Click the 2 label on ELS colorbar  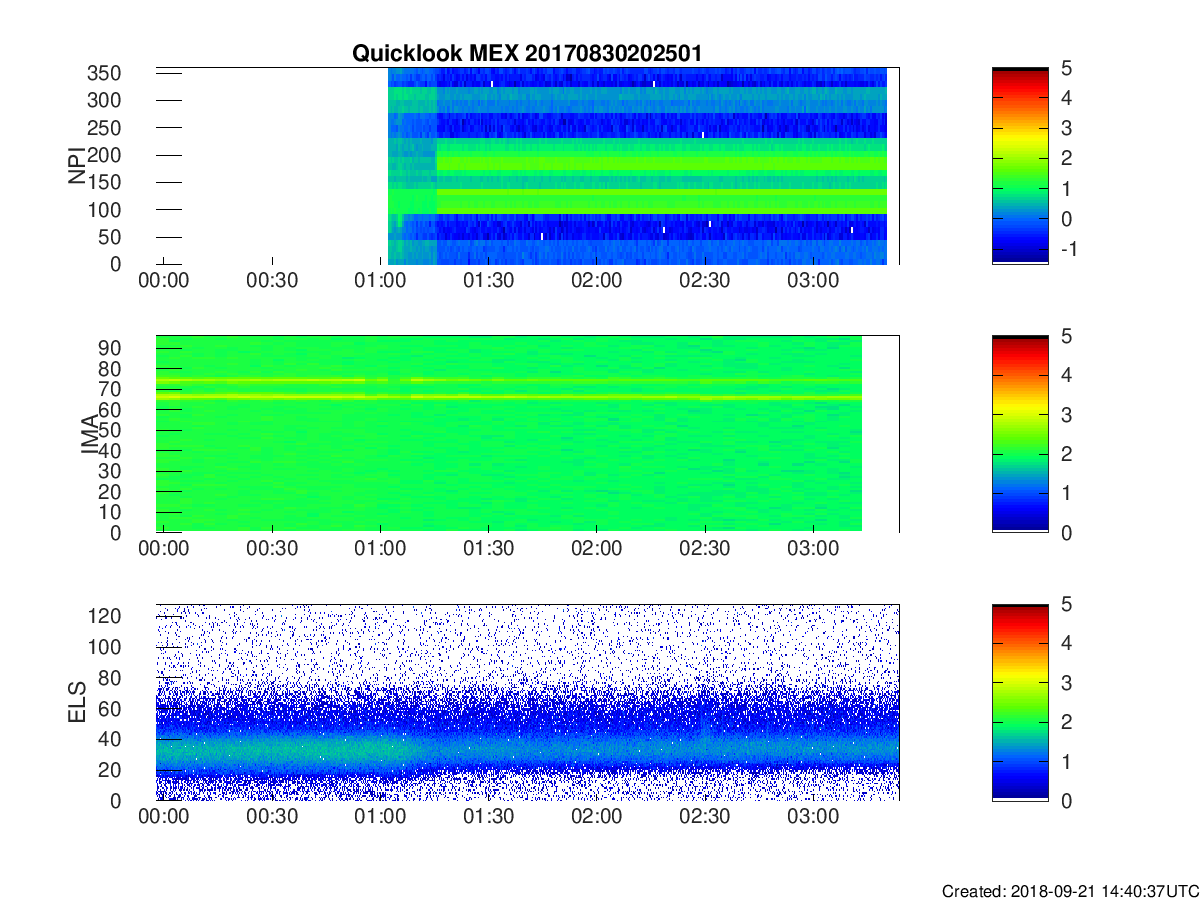pos(1067,722)
